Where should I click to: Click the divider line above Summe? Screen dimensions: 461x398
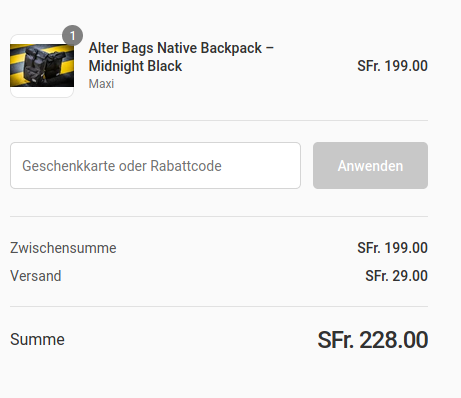219,306
